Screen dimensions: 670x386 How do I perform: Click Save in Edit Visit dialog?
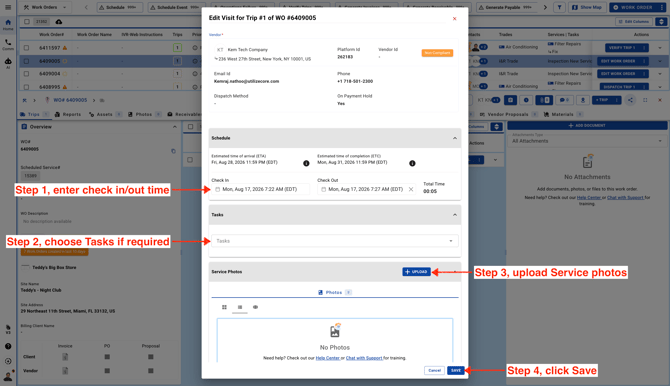[x=455, y=370]
